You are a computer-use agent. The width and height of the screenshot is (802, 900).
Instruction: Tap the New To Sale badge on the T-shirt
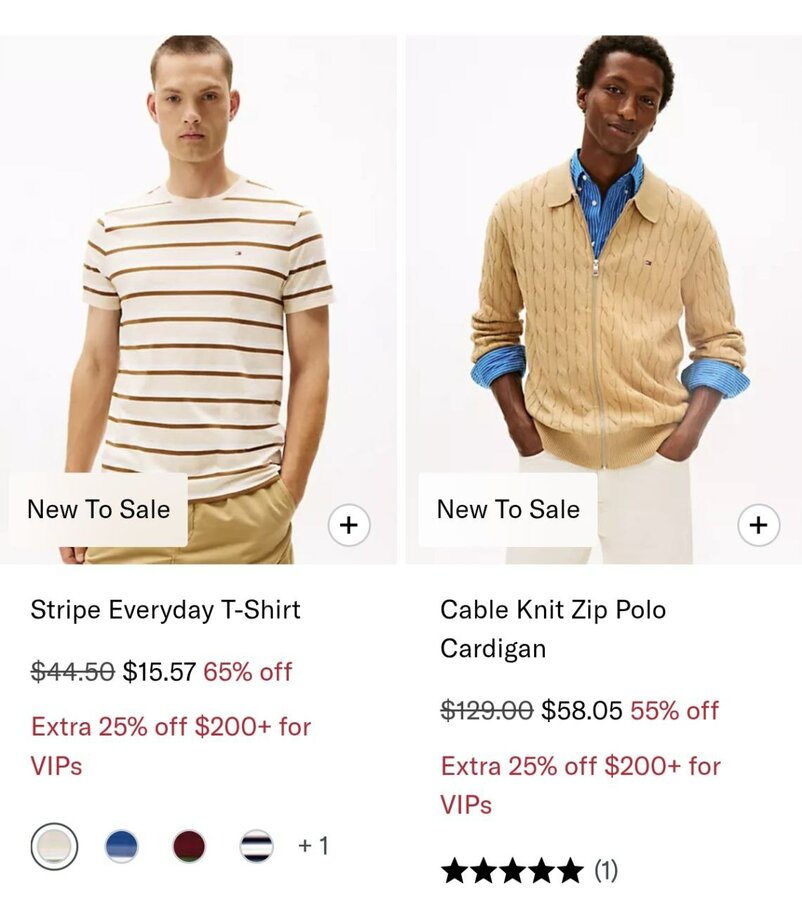point(98,510)
